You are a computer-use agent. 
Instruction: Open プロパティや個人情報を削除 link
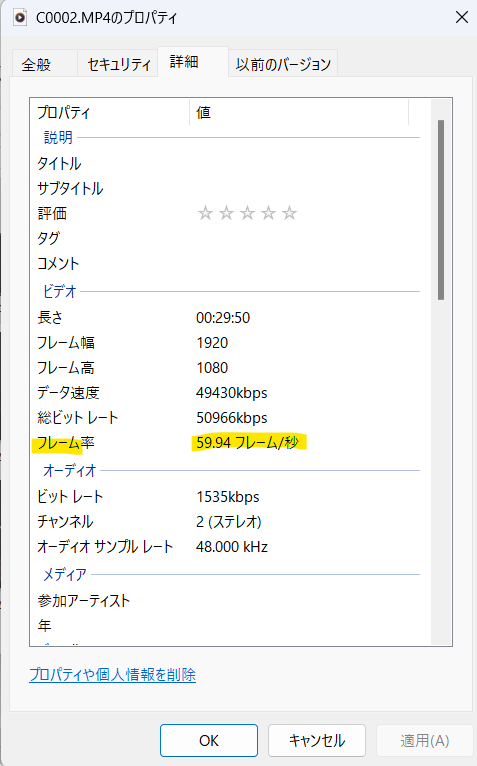point(112,675)
